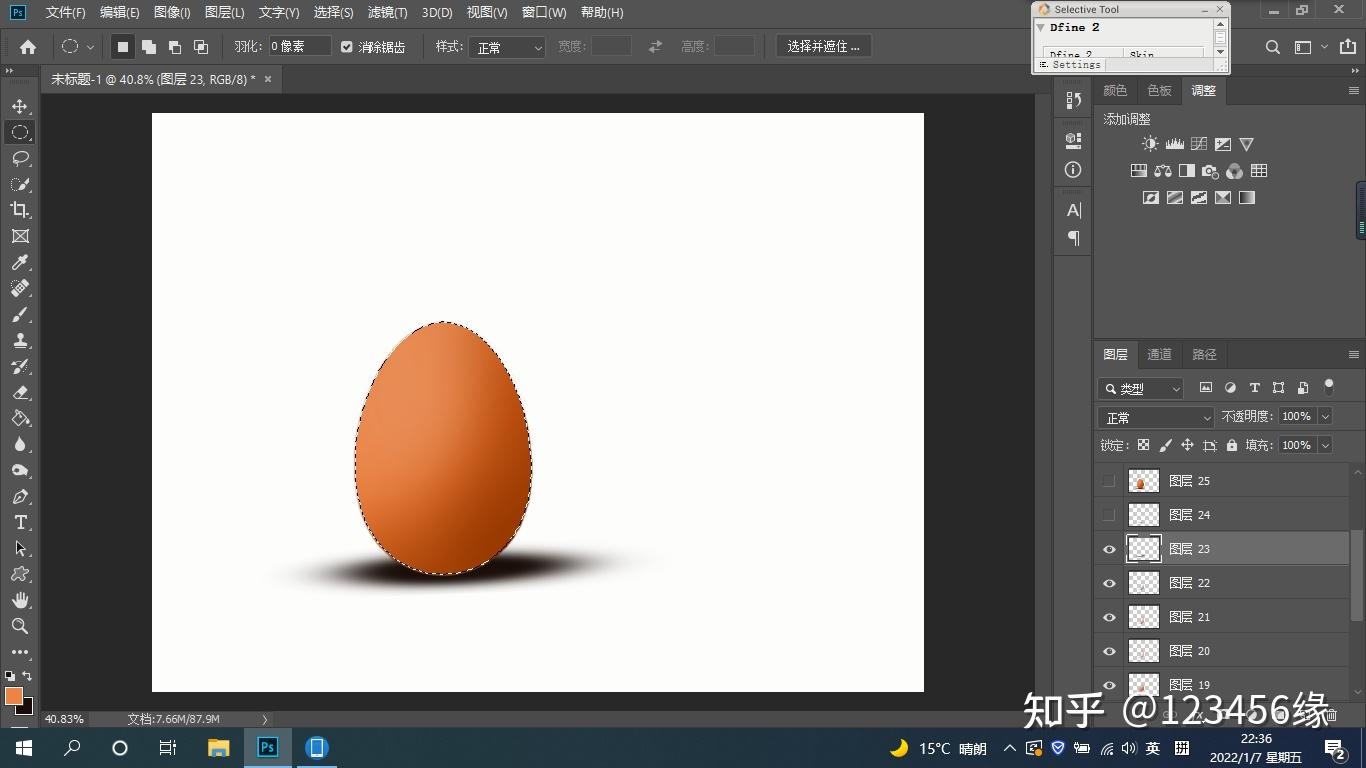This screenshot has height=768, width=1366.
Task: Hide the 图层 22 layer
Action: [x=1109, y=583]
